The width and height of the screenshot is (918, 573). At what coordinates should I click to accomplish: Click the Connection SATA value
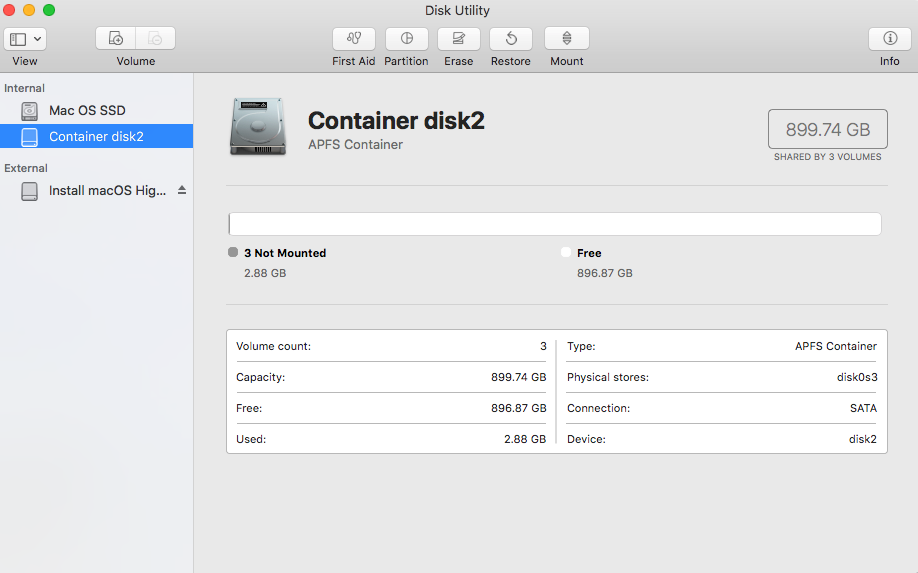tap(864, 409)
